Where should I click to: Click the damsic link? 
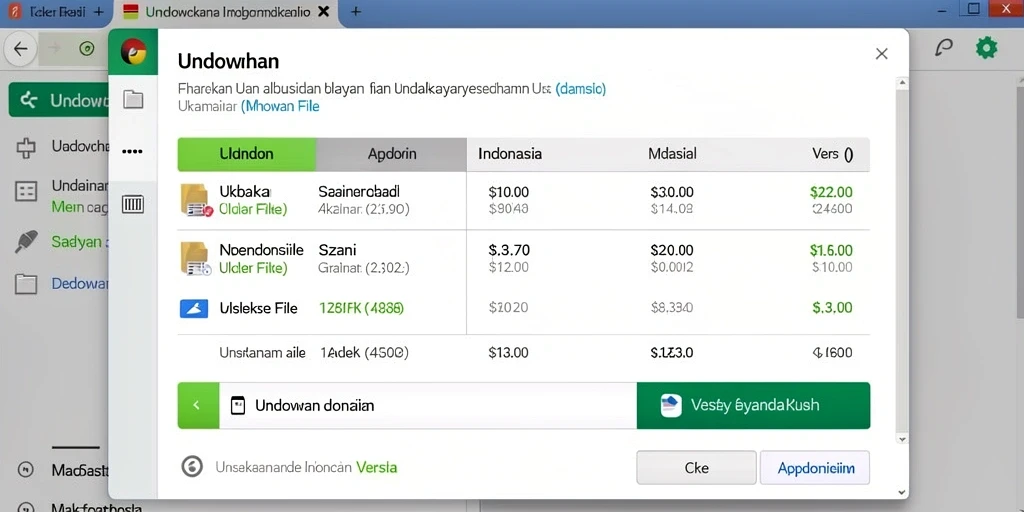point(581,89)
